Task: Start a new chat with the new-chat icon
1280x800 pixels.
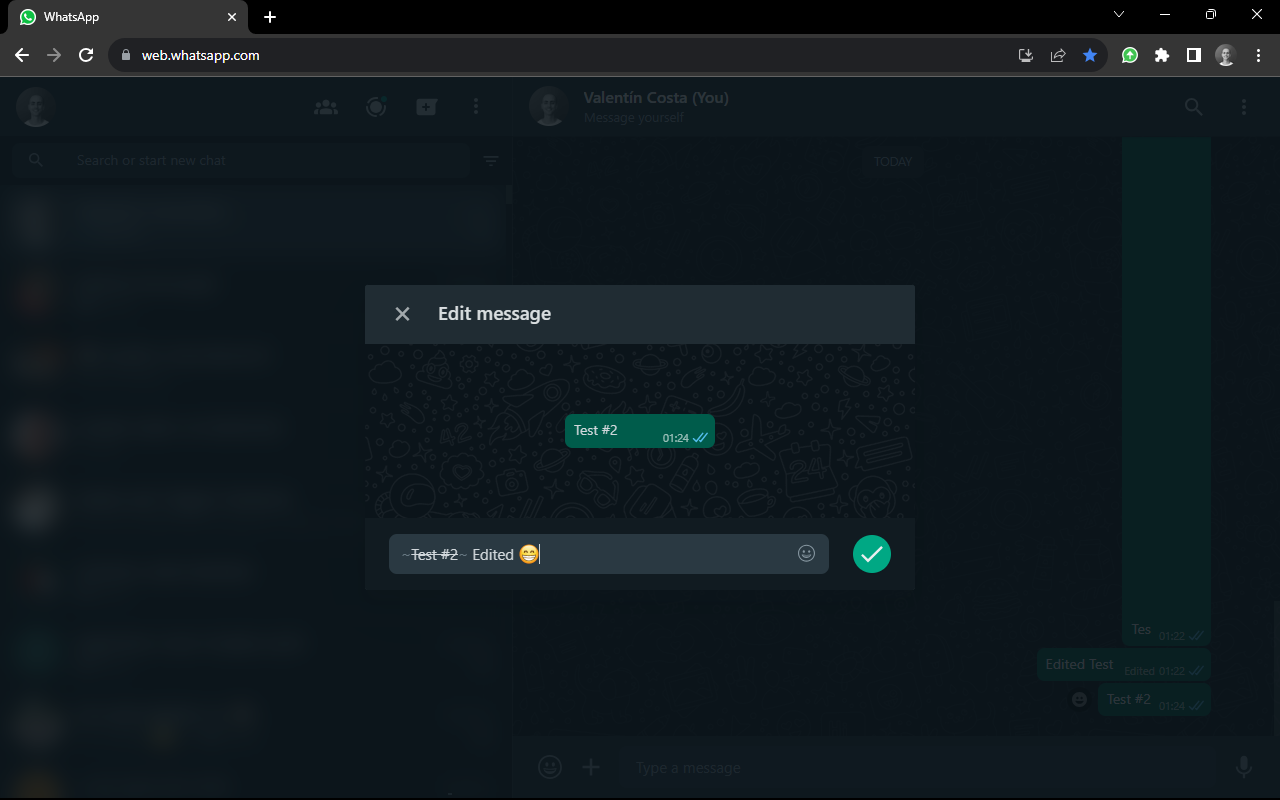Action: 426,106
